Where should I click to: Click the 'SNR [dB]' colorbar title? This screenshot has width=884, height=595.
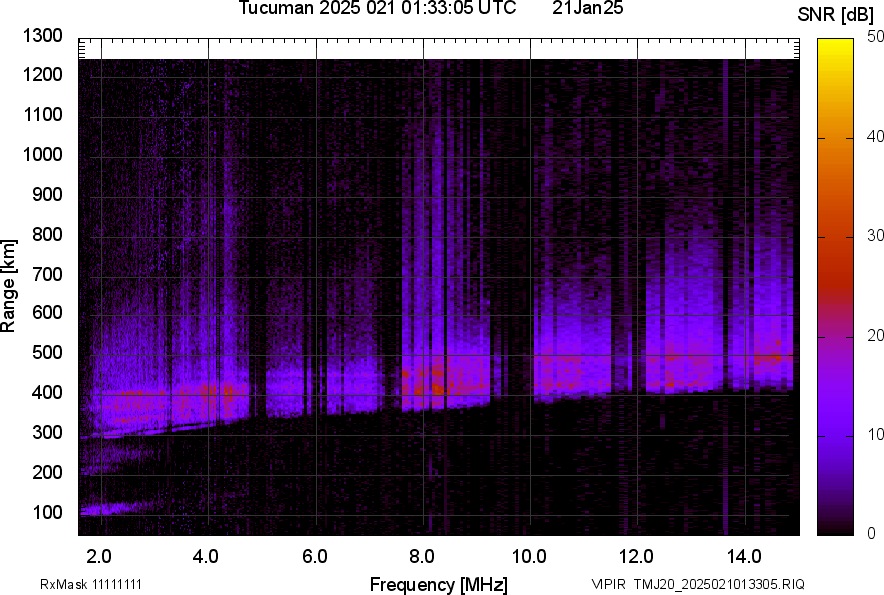(835, 15)
